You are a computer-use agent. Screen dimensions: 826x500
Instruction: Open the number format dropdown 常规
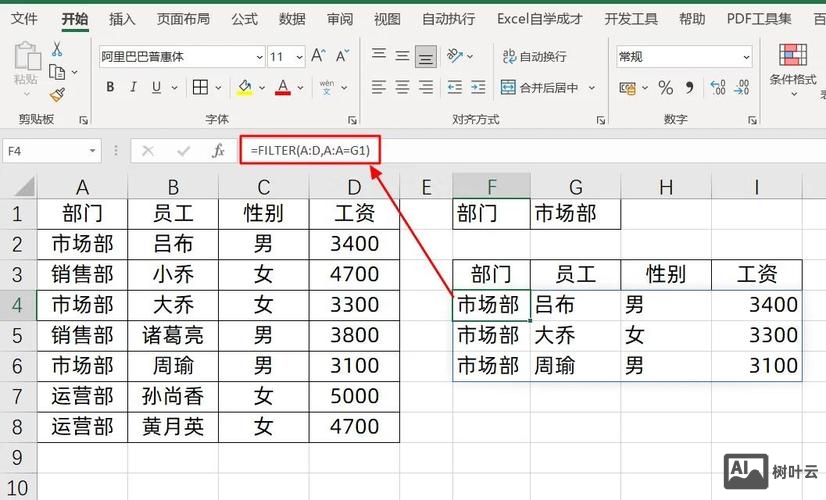tap(746, 57)
